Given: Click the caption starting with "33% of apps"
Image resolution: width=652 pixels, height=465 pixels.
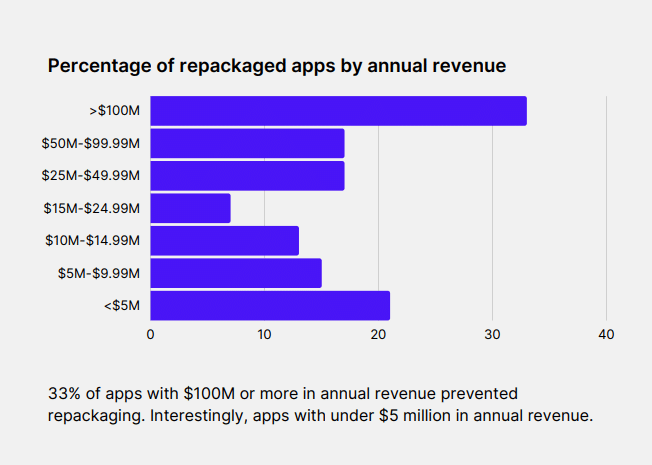Looking at the screenshot, I should point(320,405).
